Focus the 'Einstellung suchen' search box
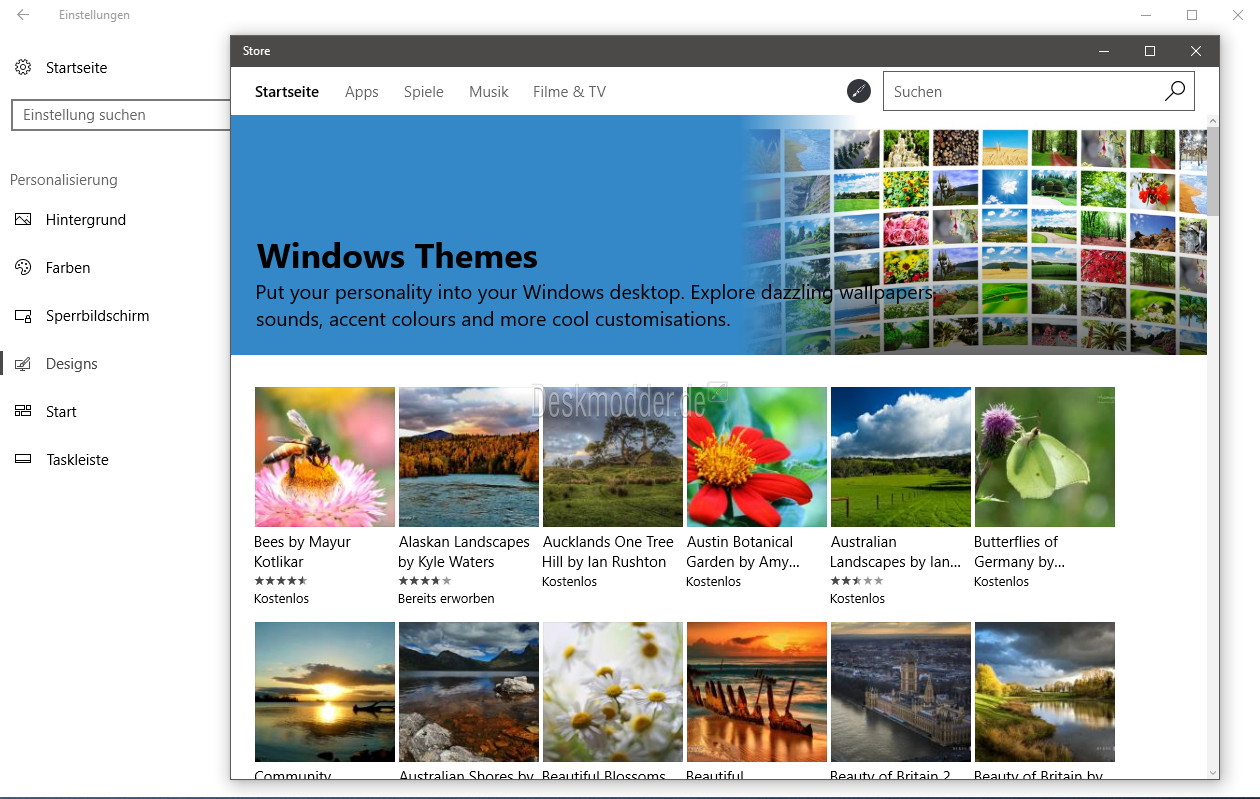This screenshot has width=1260, height=799. (120, 115)
